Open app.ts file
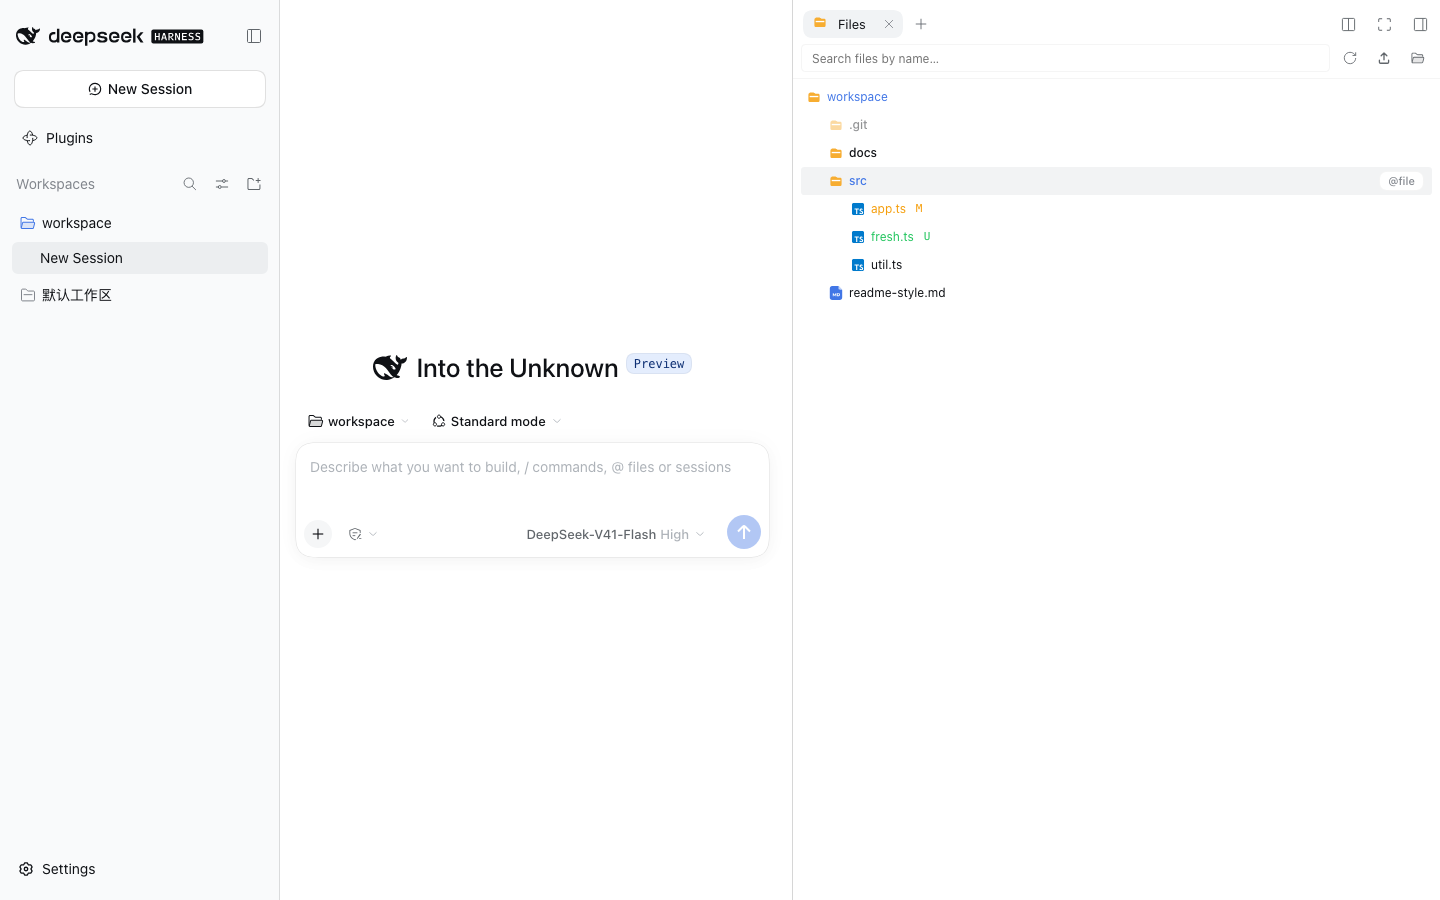1440x900 pixels. 1116,209
